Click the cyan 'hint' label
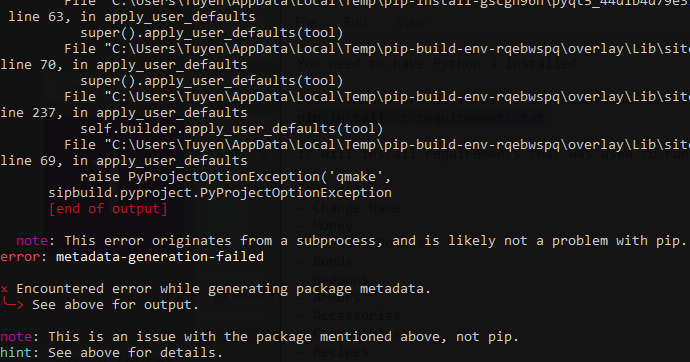690x362 pixels. [x=16, y=352]
